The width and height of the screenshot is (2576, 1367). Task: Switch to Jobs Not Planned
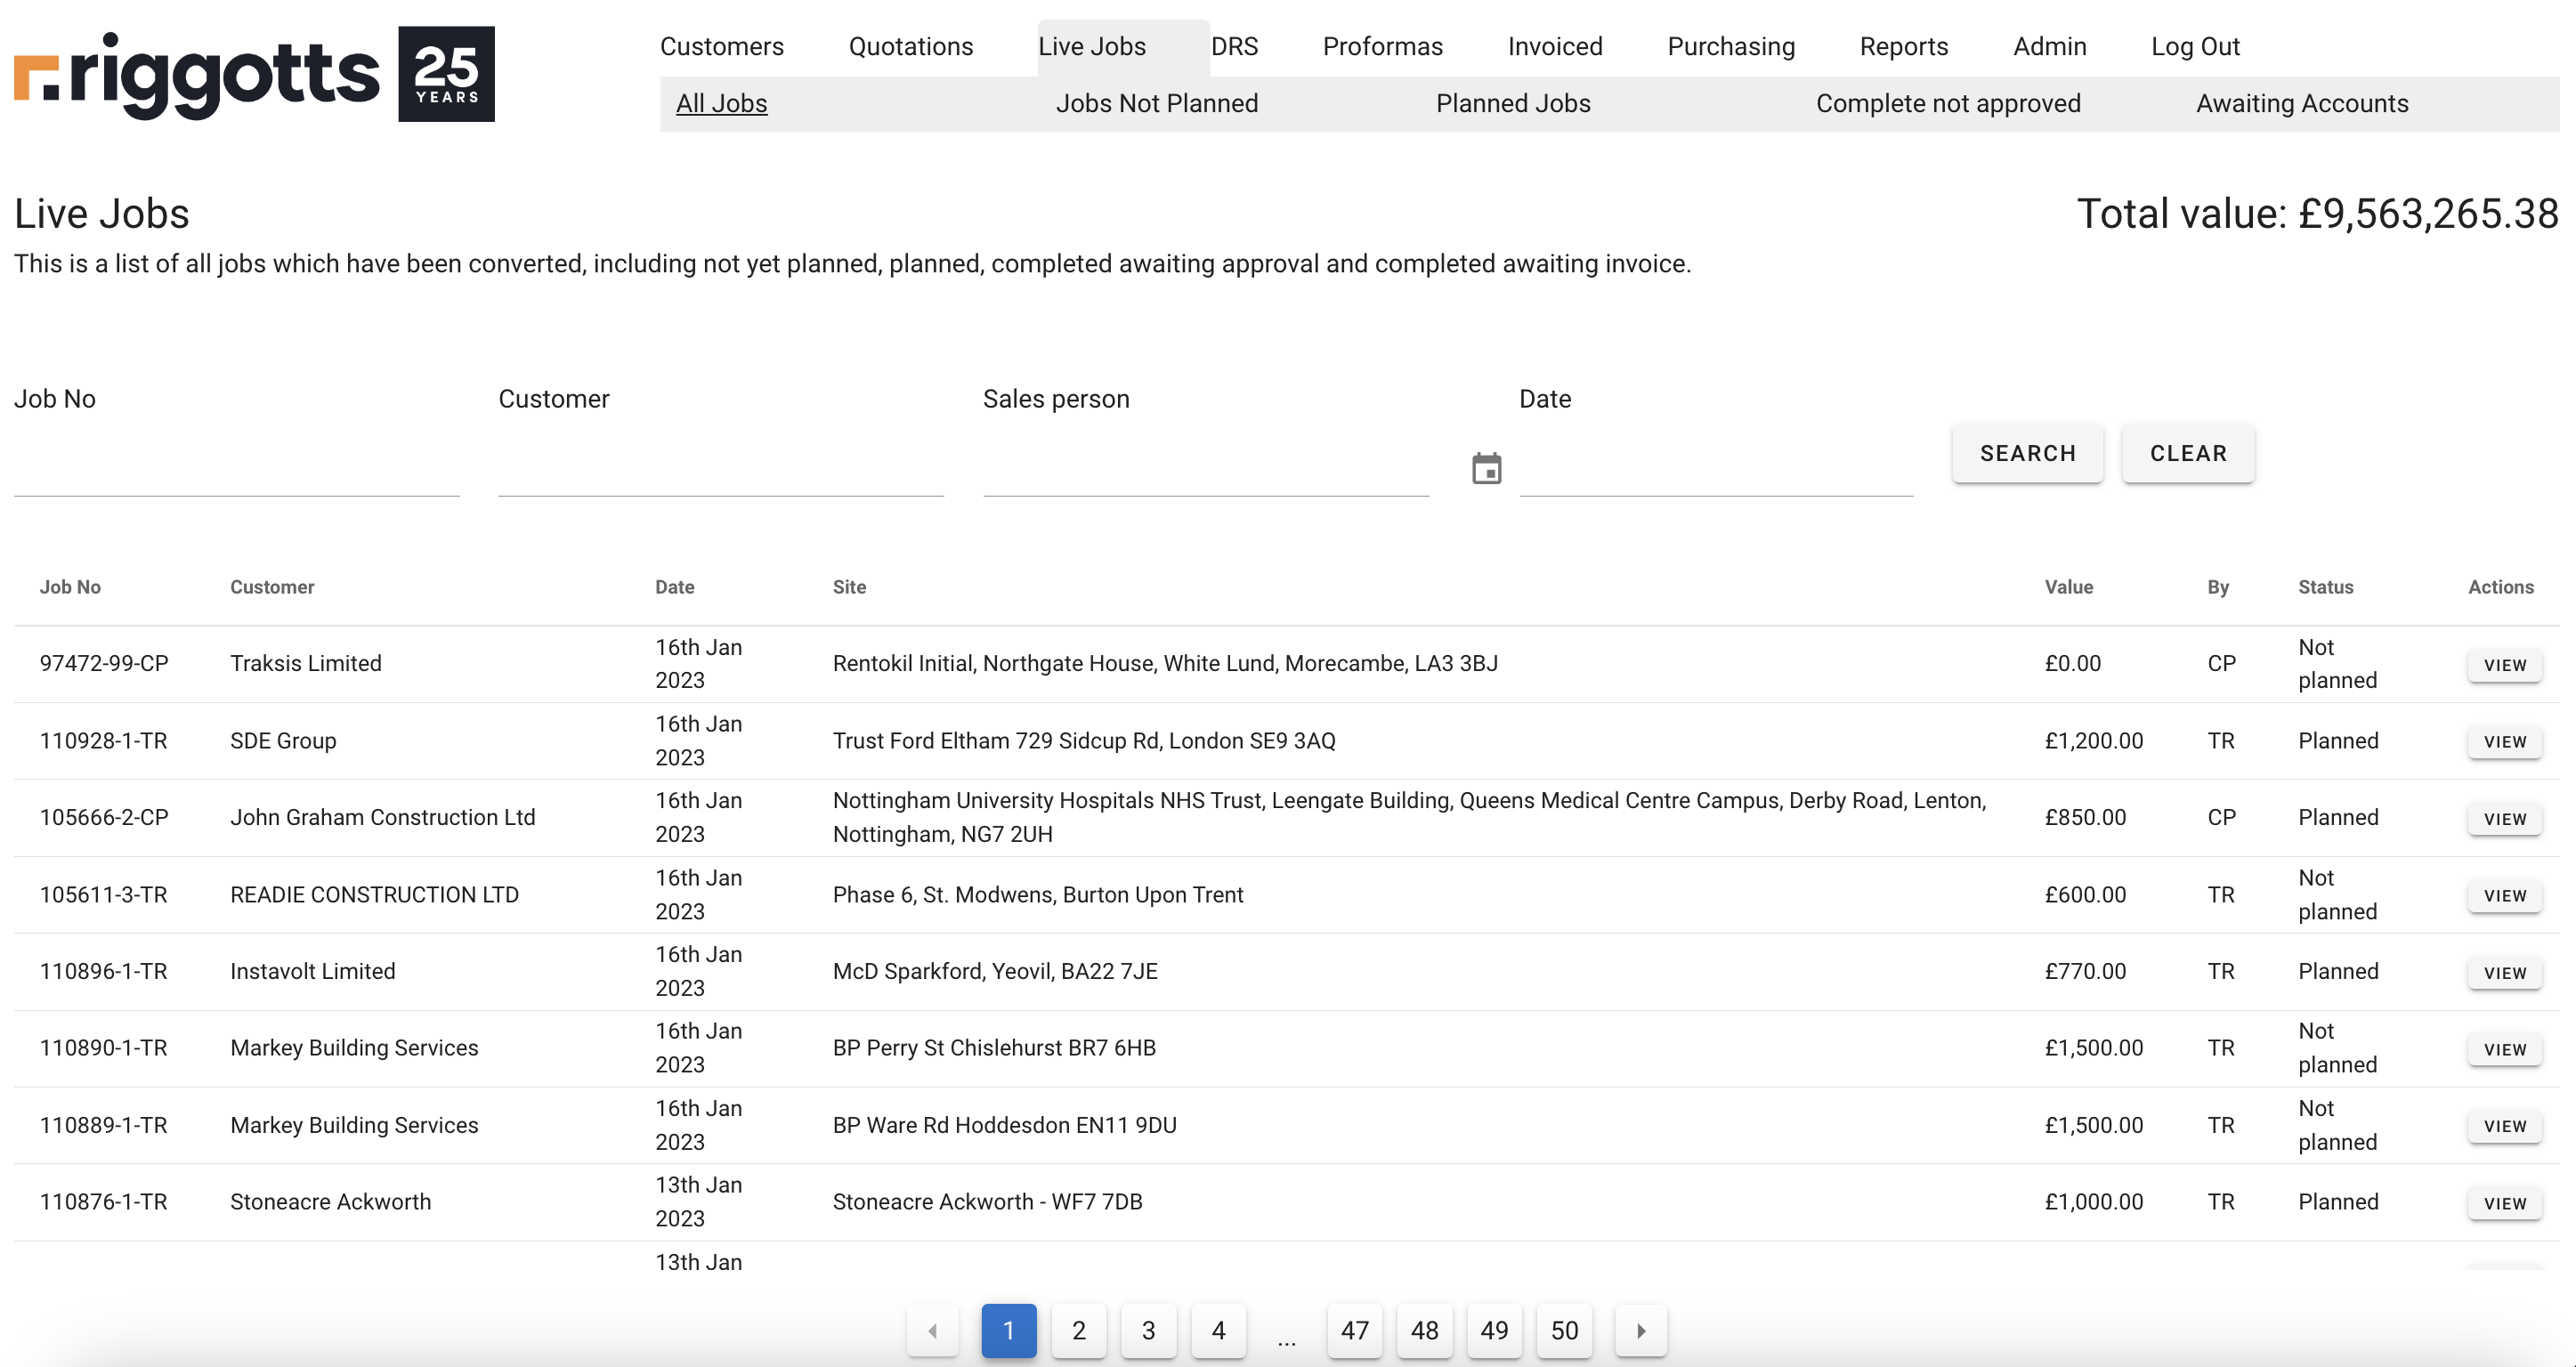(x=1156, y=103)
